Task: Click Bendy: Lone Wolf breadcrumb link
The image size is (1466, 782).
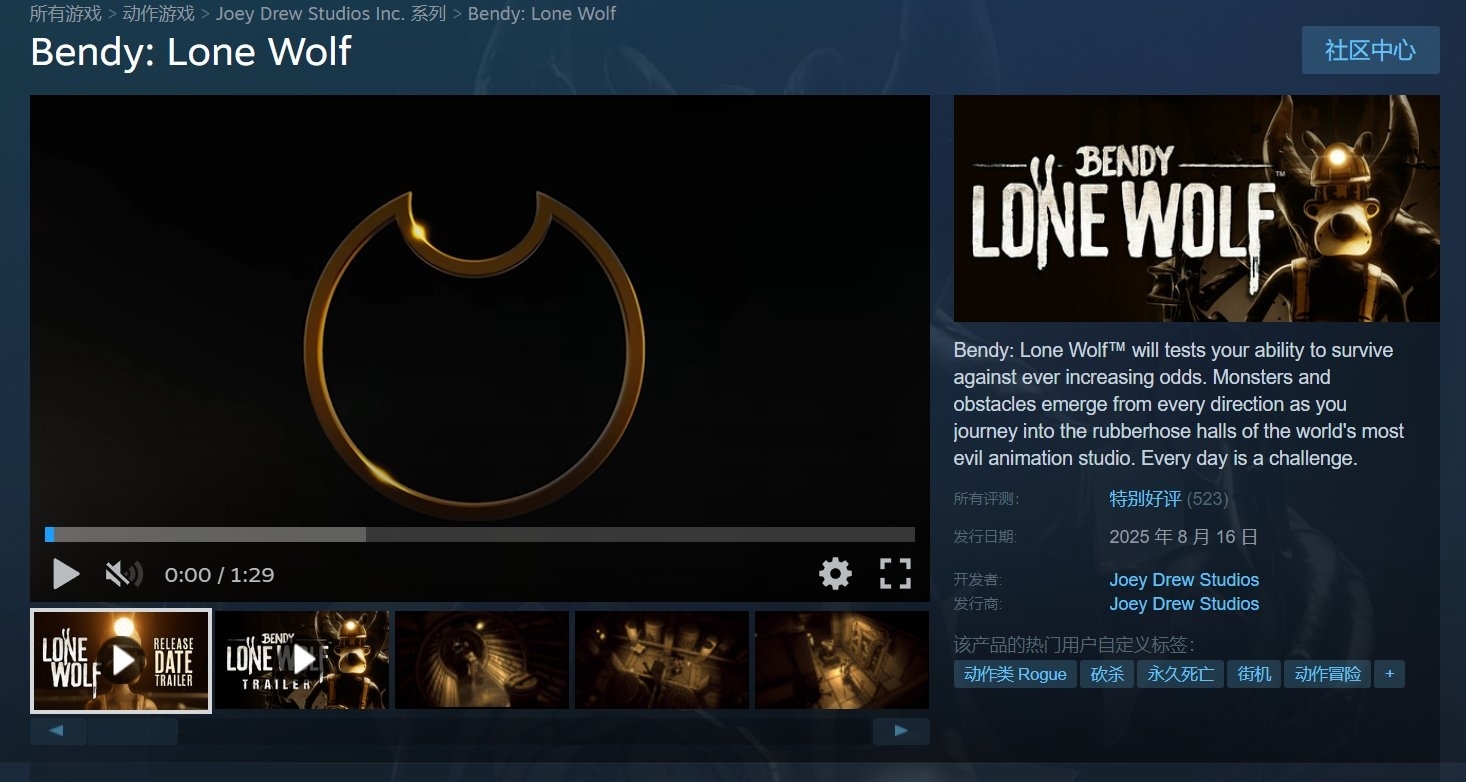Action: tap(542, 14)
